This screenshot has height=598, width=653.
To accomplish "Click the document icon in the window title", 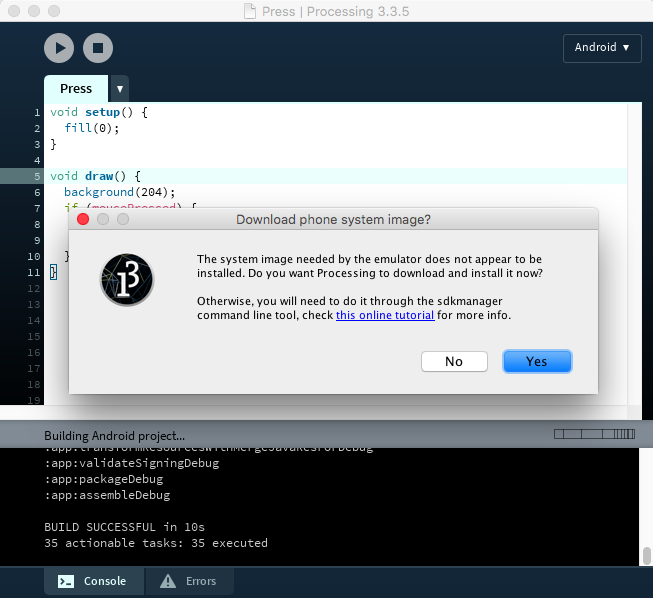I will pos(250,11).
